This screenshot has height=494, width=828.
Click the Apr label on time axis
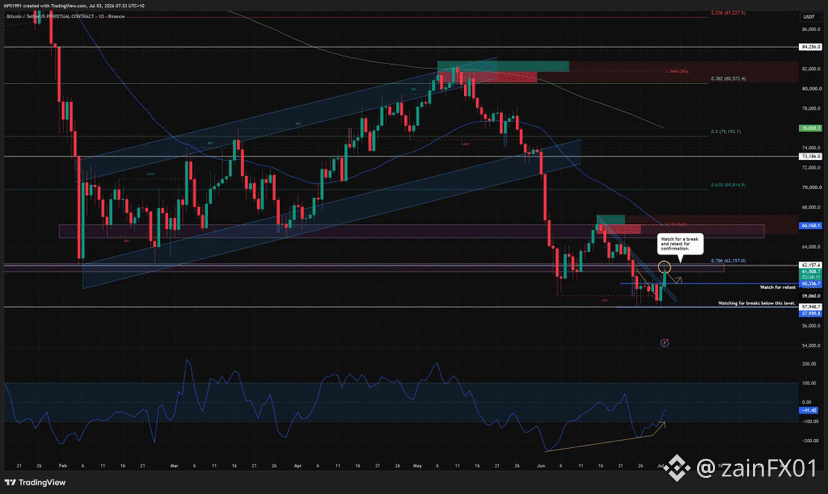click(297, 466)
